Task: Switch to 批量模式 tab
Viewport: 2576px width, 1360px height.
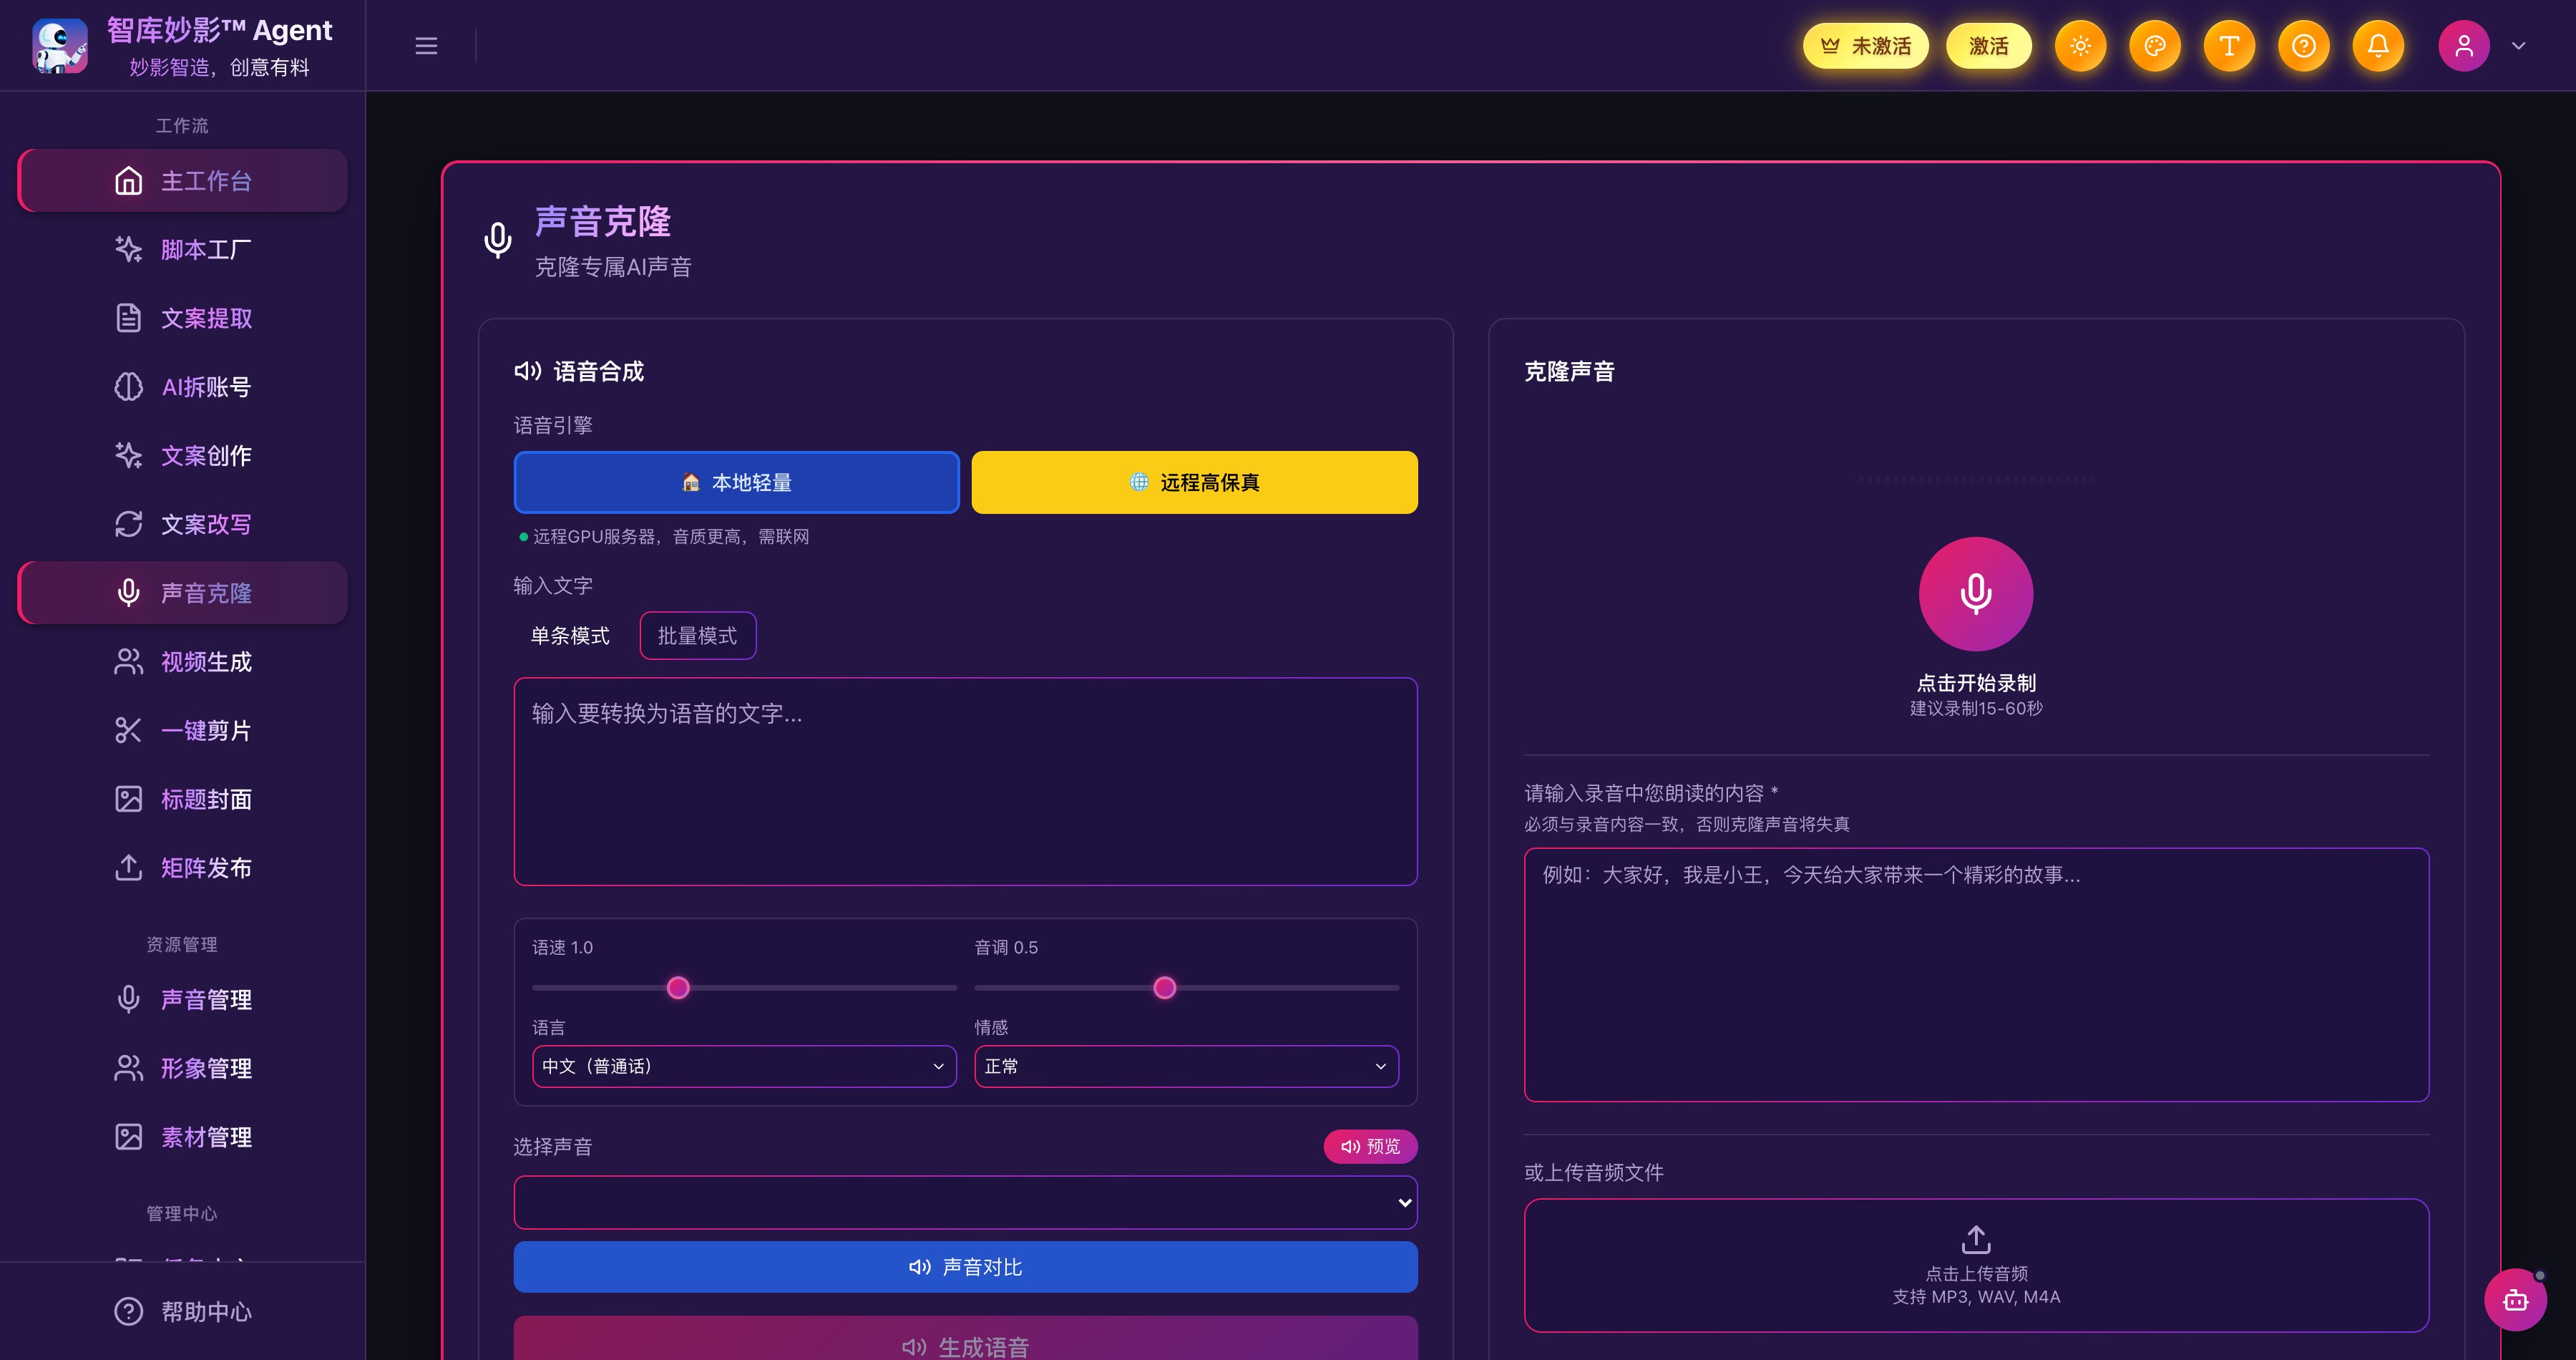Action: (697, 636)
